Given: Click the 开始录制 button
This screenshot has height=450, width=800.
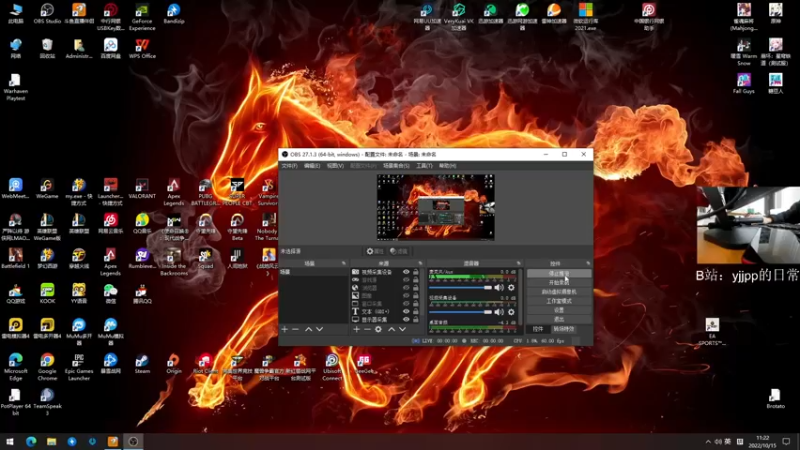Looking at the screenshot, I should point(559,282).
